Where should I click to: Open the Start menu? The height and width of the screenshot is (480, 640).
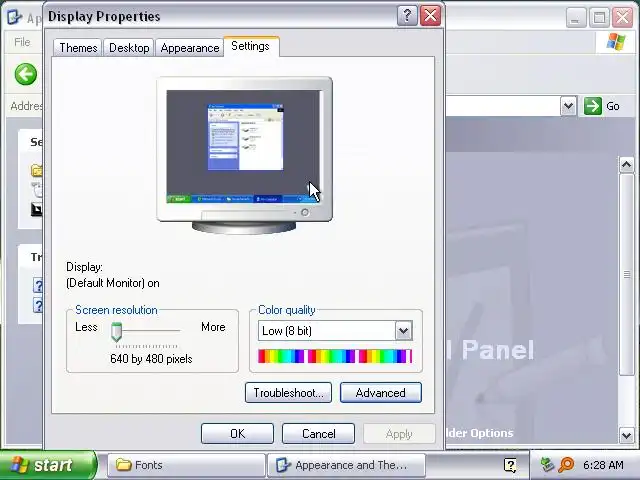[x=48, y=465]
